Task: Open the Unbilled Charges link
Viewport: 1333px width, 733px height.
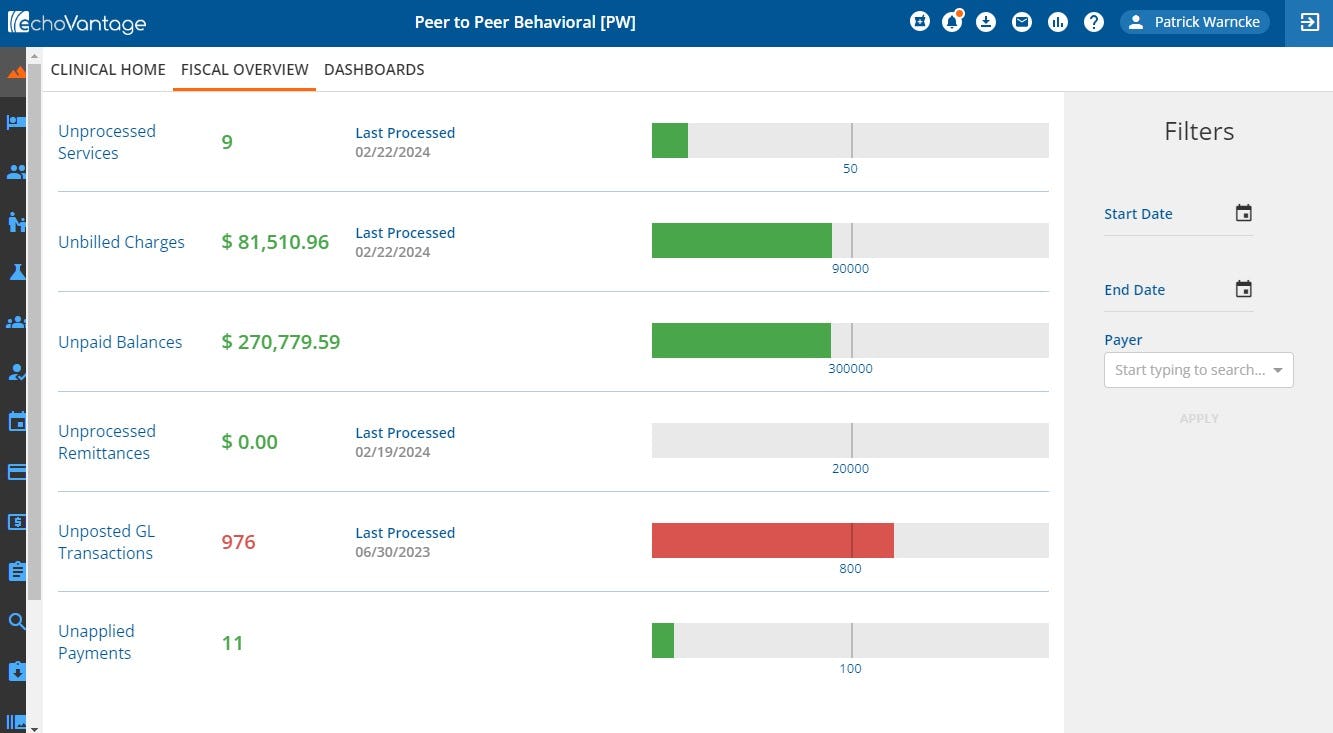Action: tap(121, 241)
